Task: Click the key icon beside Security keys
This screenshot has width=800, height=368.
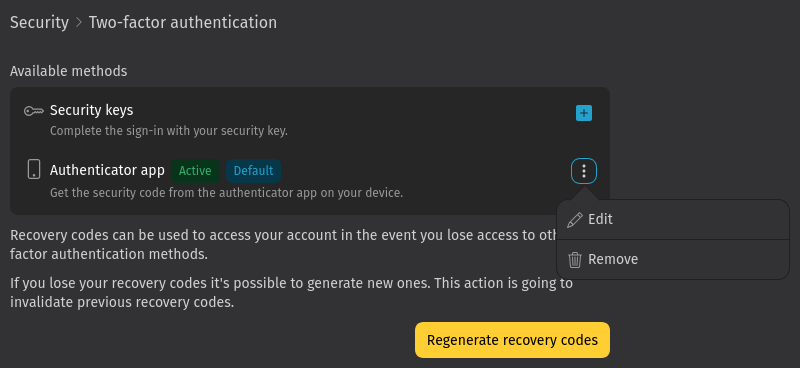Action: [34, 111]
